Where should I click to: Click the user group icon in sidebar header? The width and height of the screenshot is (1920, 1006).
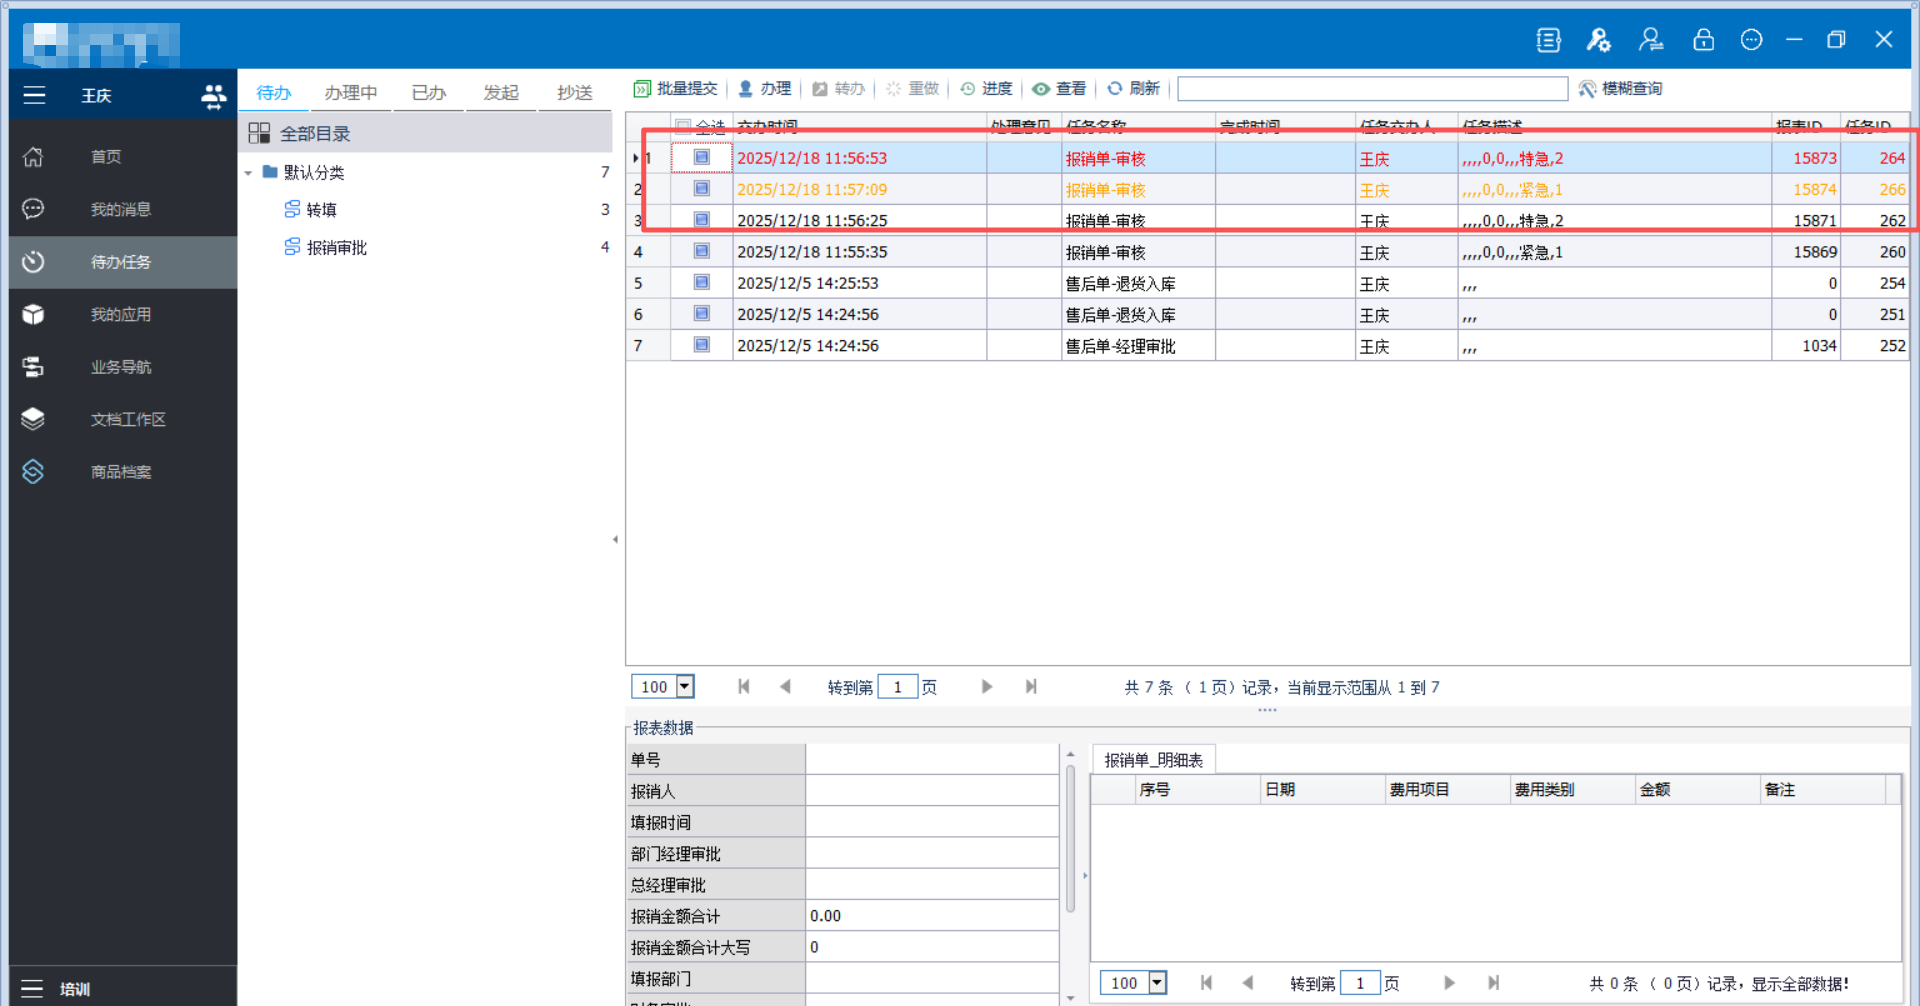(213, 96)
